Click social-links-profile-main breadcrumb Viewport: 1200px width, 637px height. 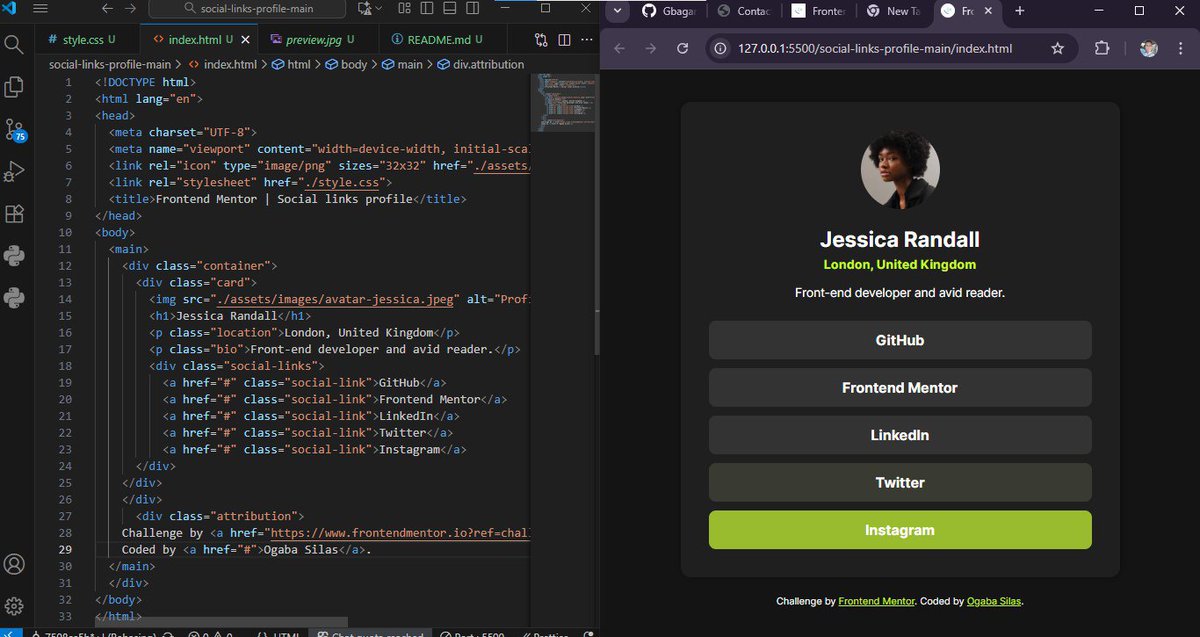110,64
